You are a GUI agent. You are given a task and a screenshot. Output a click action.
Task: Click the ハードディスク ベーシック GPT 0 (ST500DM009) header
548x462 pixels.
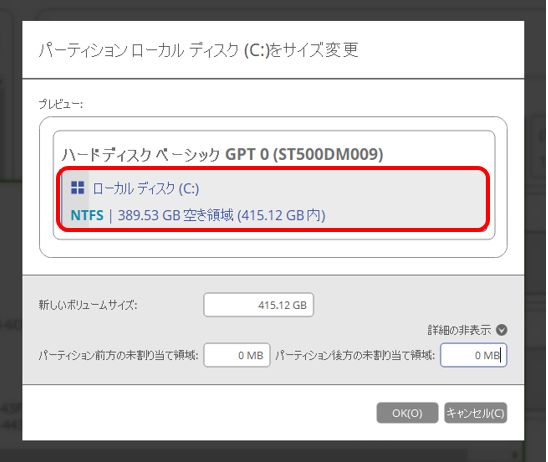point(222,154)
